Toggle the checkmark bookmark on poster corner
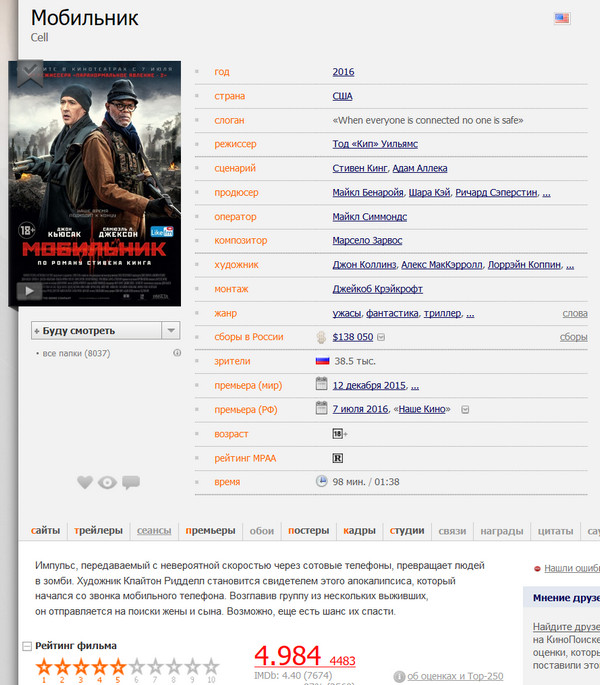 pyautogui.click(x=28, y=70)
